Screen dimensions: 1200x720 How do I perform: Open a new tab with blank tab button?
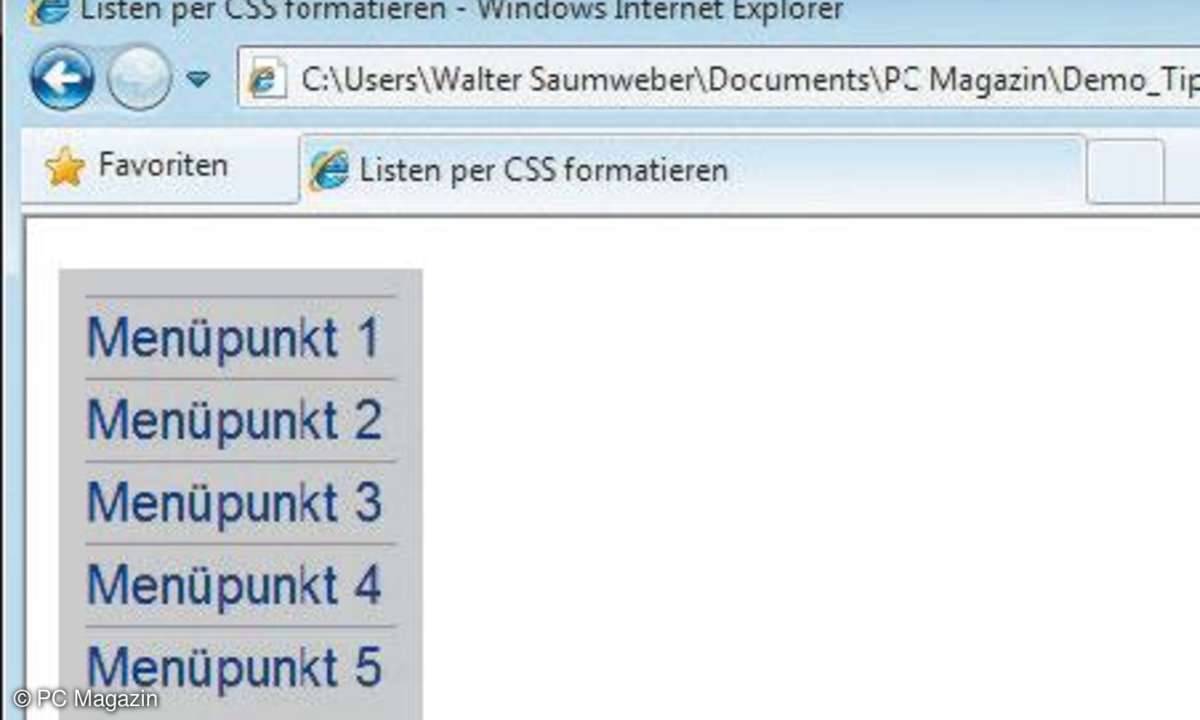[x=1125, y=171]
